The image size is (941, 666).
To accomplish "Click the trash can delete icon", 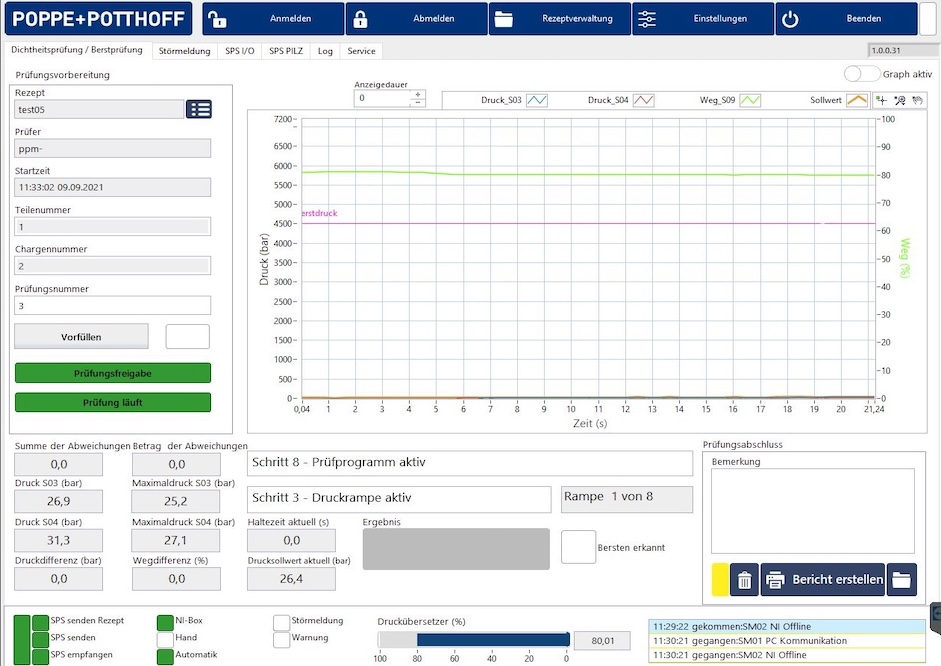I will click(744, 580).
